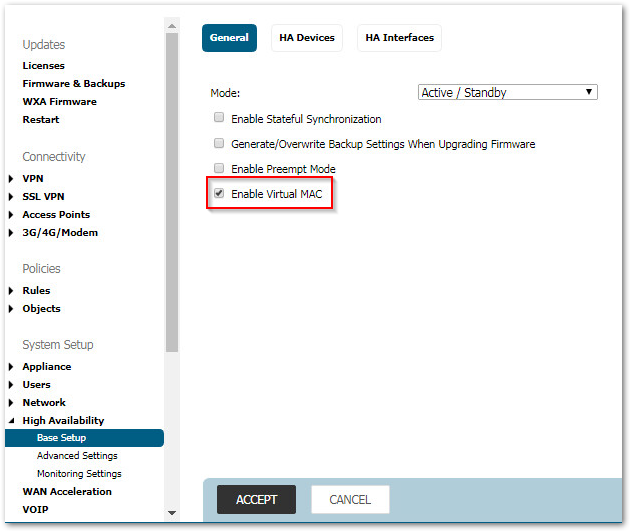Expand the SSL VPN section arrow

(11, 197)
